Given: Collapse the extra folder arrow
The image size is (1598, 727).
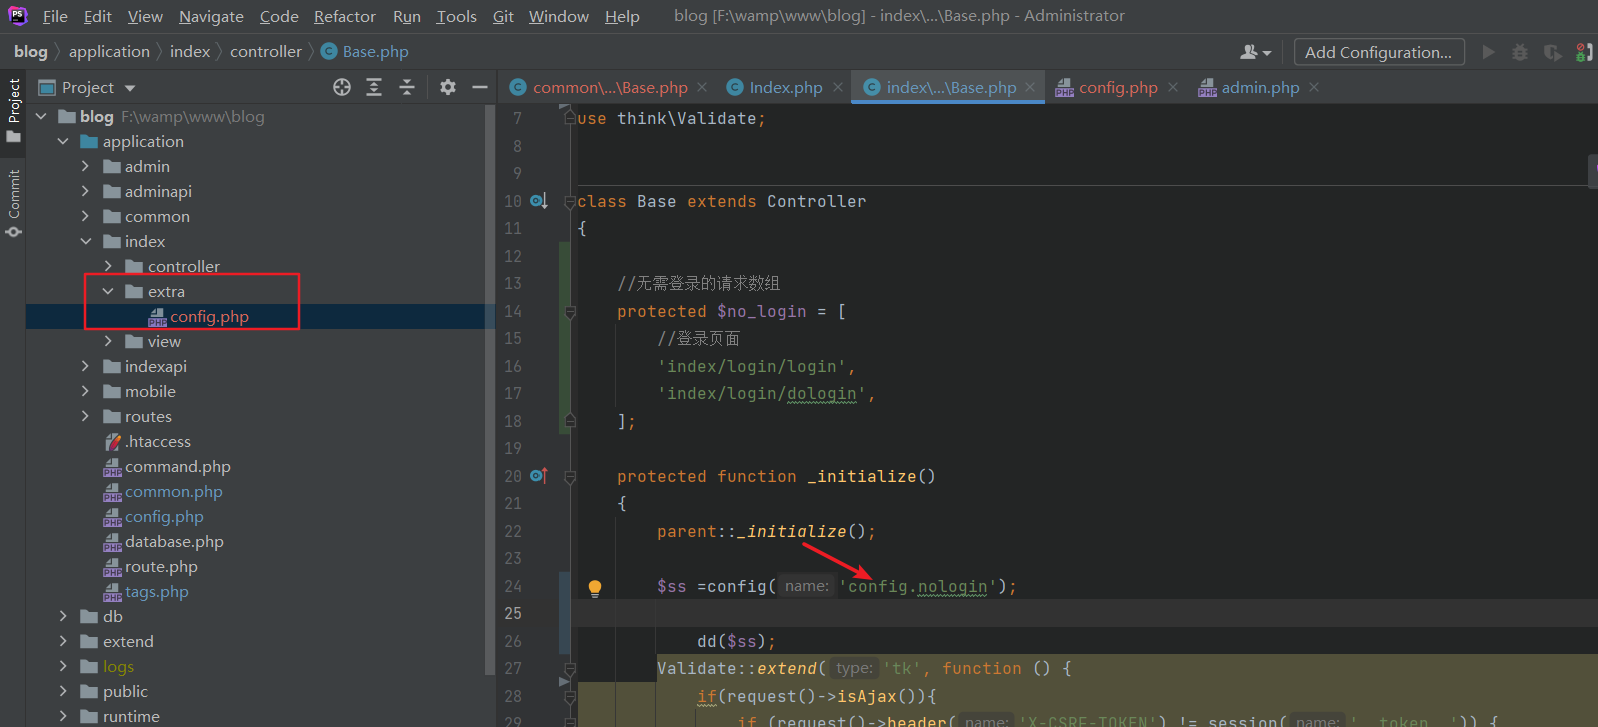Looking at the screenshot, I should [x=109, y=292].
